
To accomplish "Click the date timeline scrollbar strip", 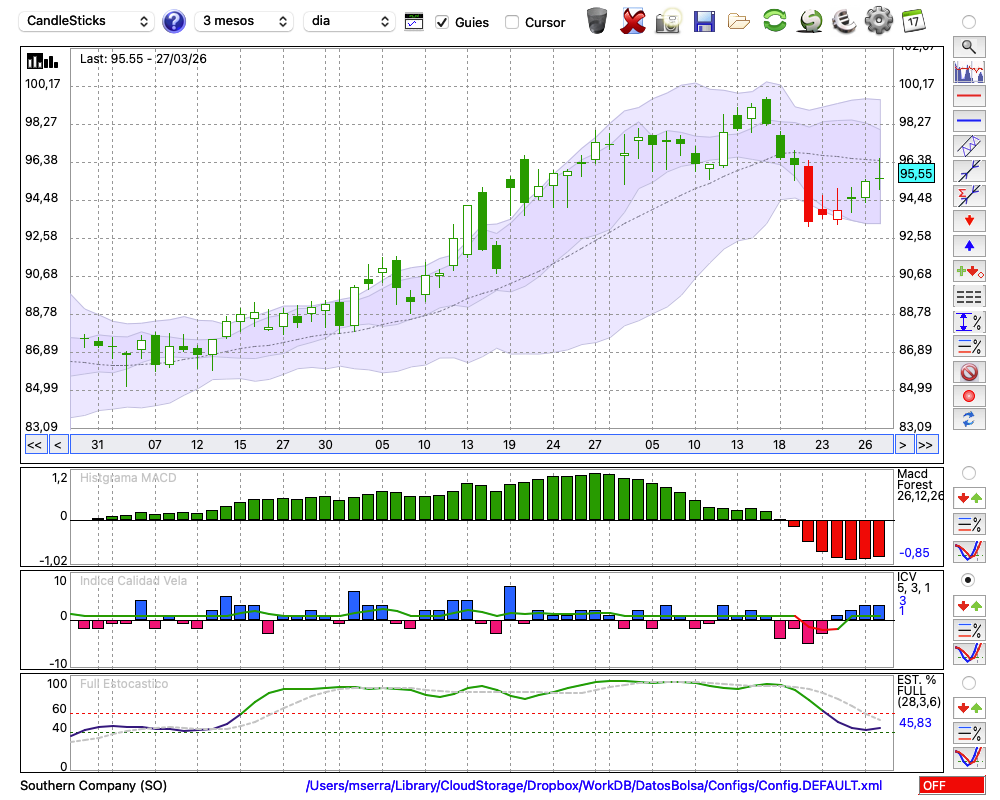I will [x=482, y=445].
